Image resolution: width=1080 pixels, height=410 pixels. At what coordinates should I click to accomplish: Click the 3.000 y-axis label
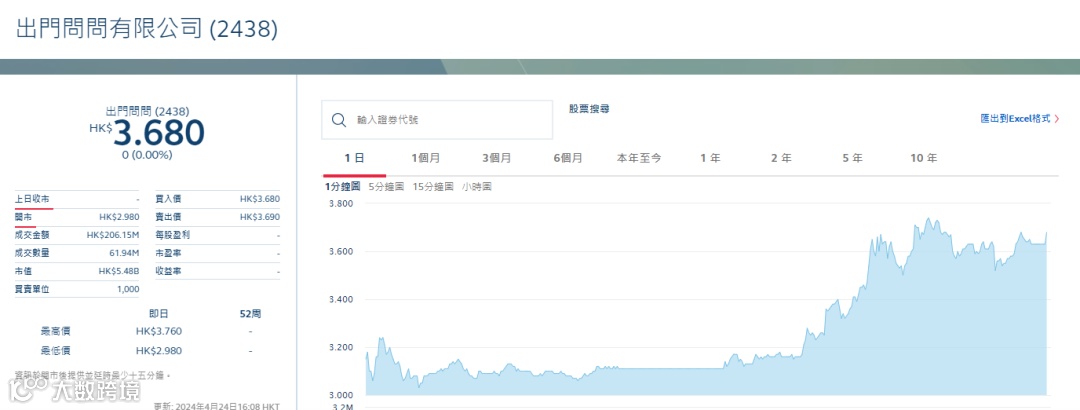coord(341,396)
